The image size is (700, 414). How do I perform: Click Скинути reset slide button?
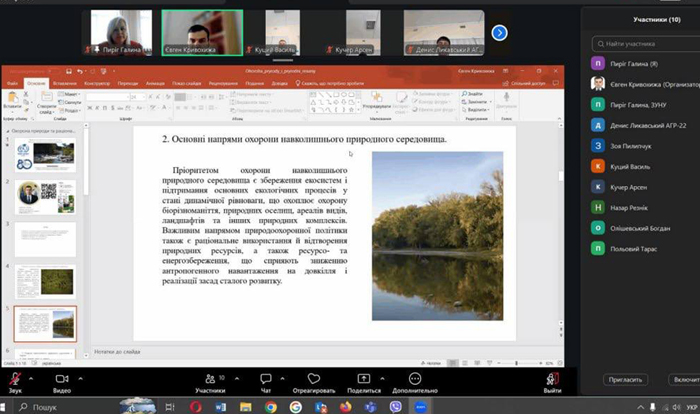(70, 102)
